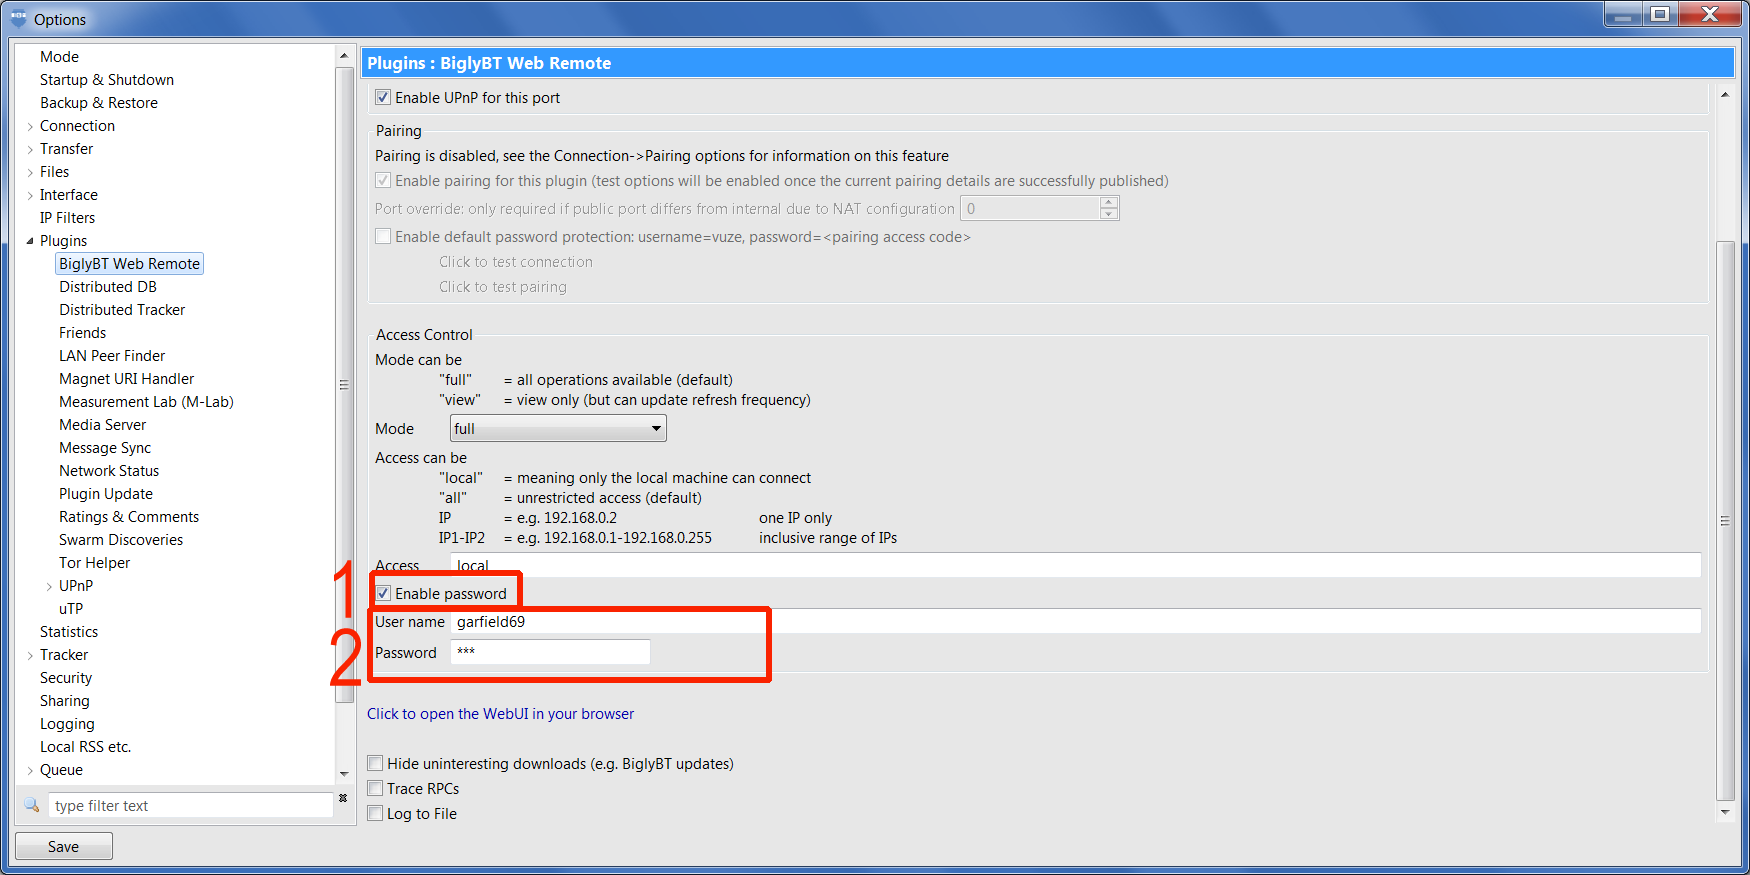
Task: Open Startup & Shutdown settings
Action: [x=107, y=80]
